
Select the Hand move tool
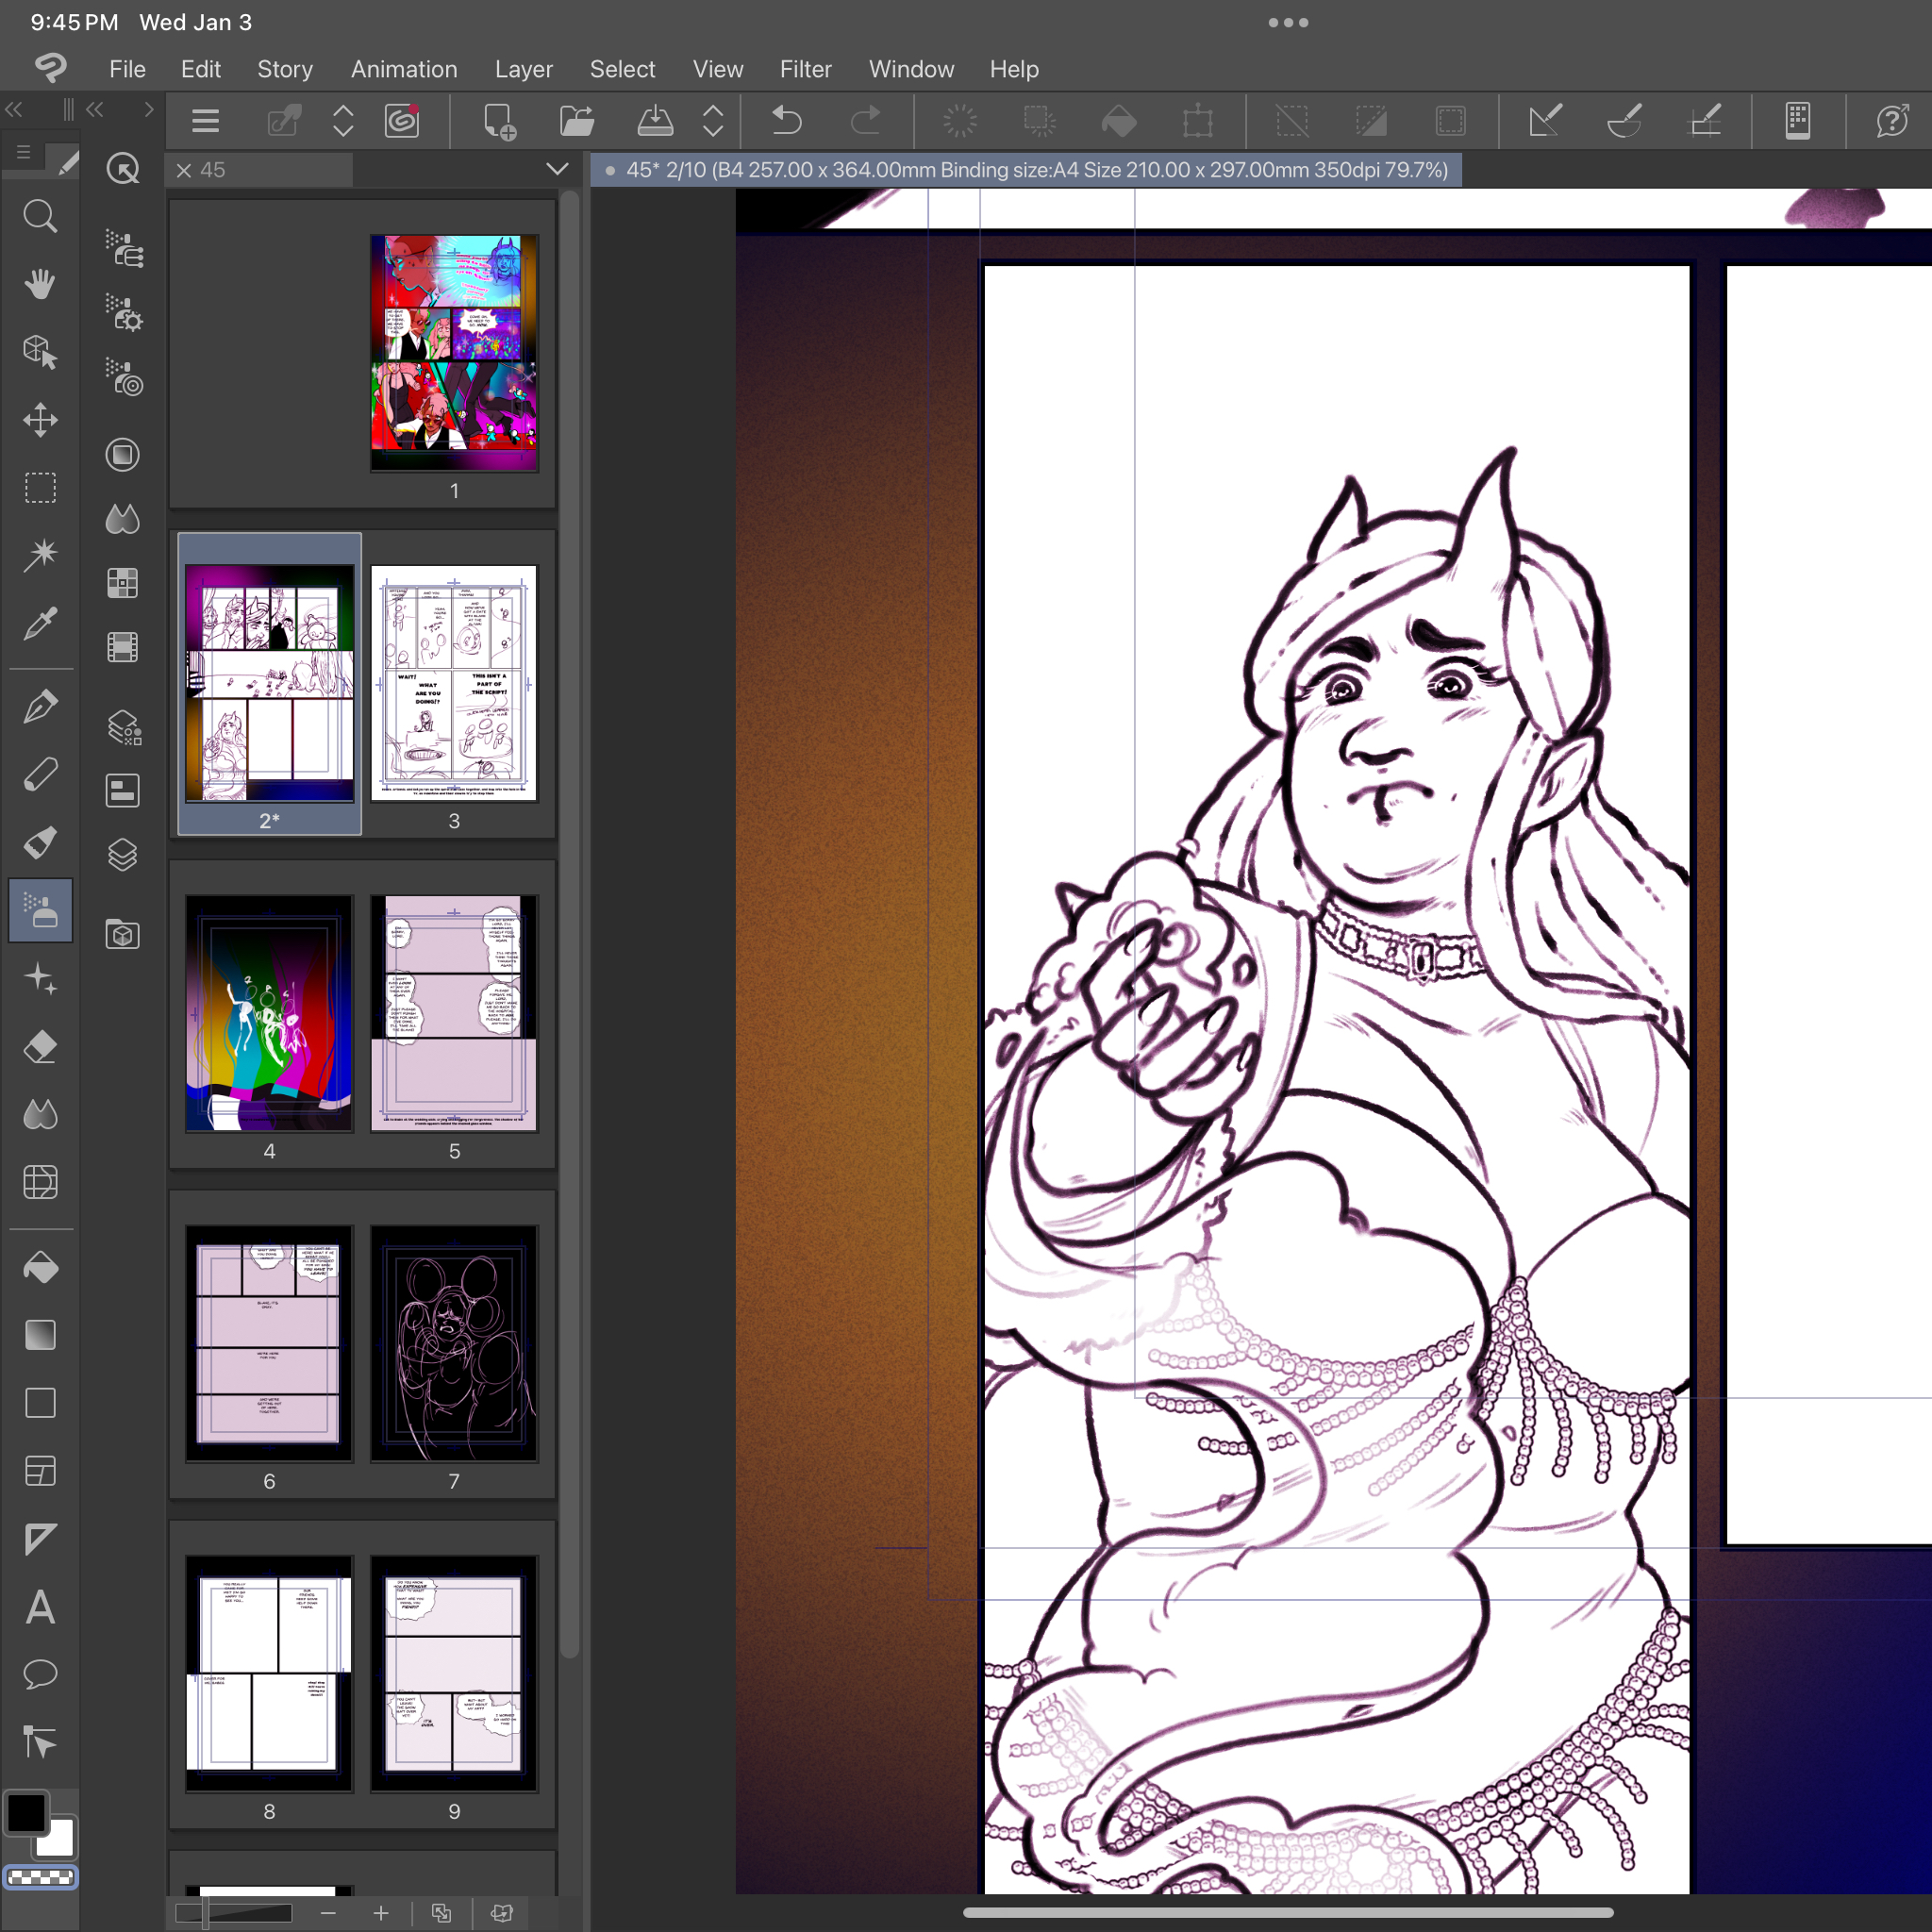pyautogui.click(x=40, y=284)
